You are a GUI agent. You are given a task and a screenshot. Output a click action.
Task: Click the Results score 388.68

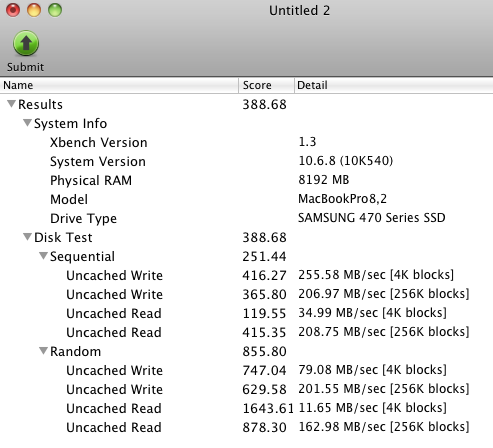tap(264, 104)
